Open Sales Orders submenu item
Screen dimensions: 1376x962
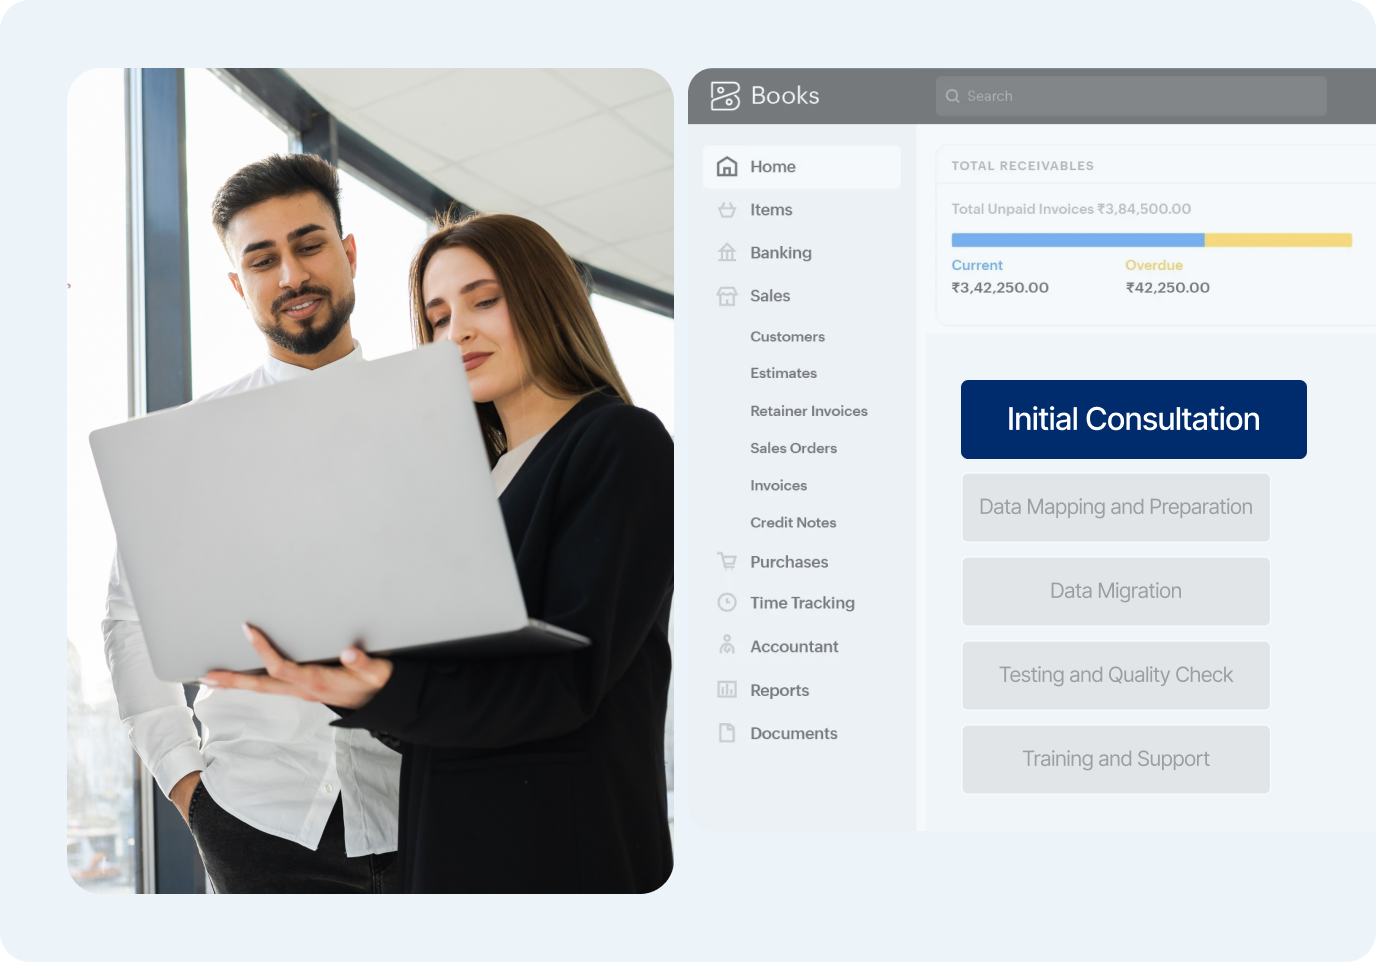[793, 448]
